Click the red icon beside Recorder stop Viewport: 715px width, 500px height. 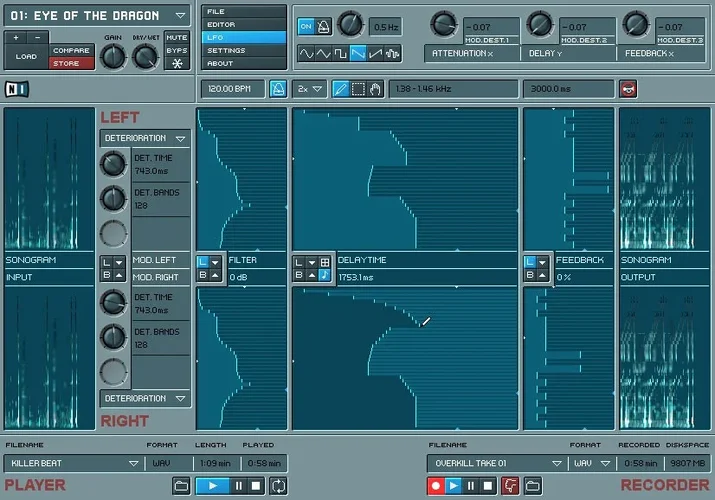(x=510, y=486)
